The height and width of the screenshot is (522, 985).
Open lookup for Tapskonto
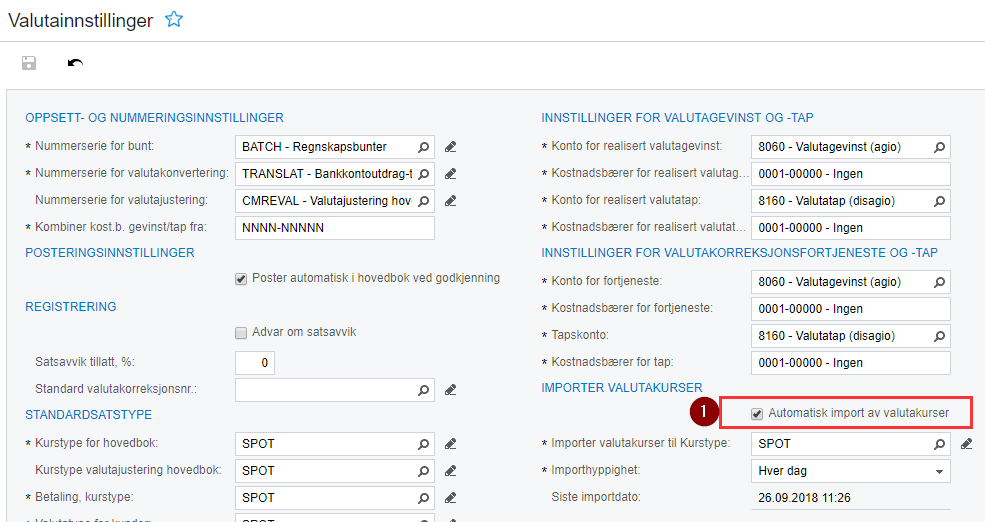[x=940, y=336]
